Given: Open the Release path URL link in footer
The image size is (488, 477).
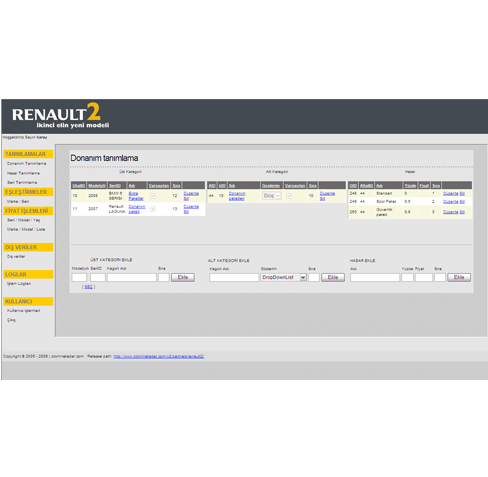Looking at the screenshot, I should [x=159, y=356].
